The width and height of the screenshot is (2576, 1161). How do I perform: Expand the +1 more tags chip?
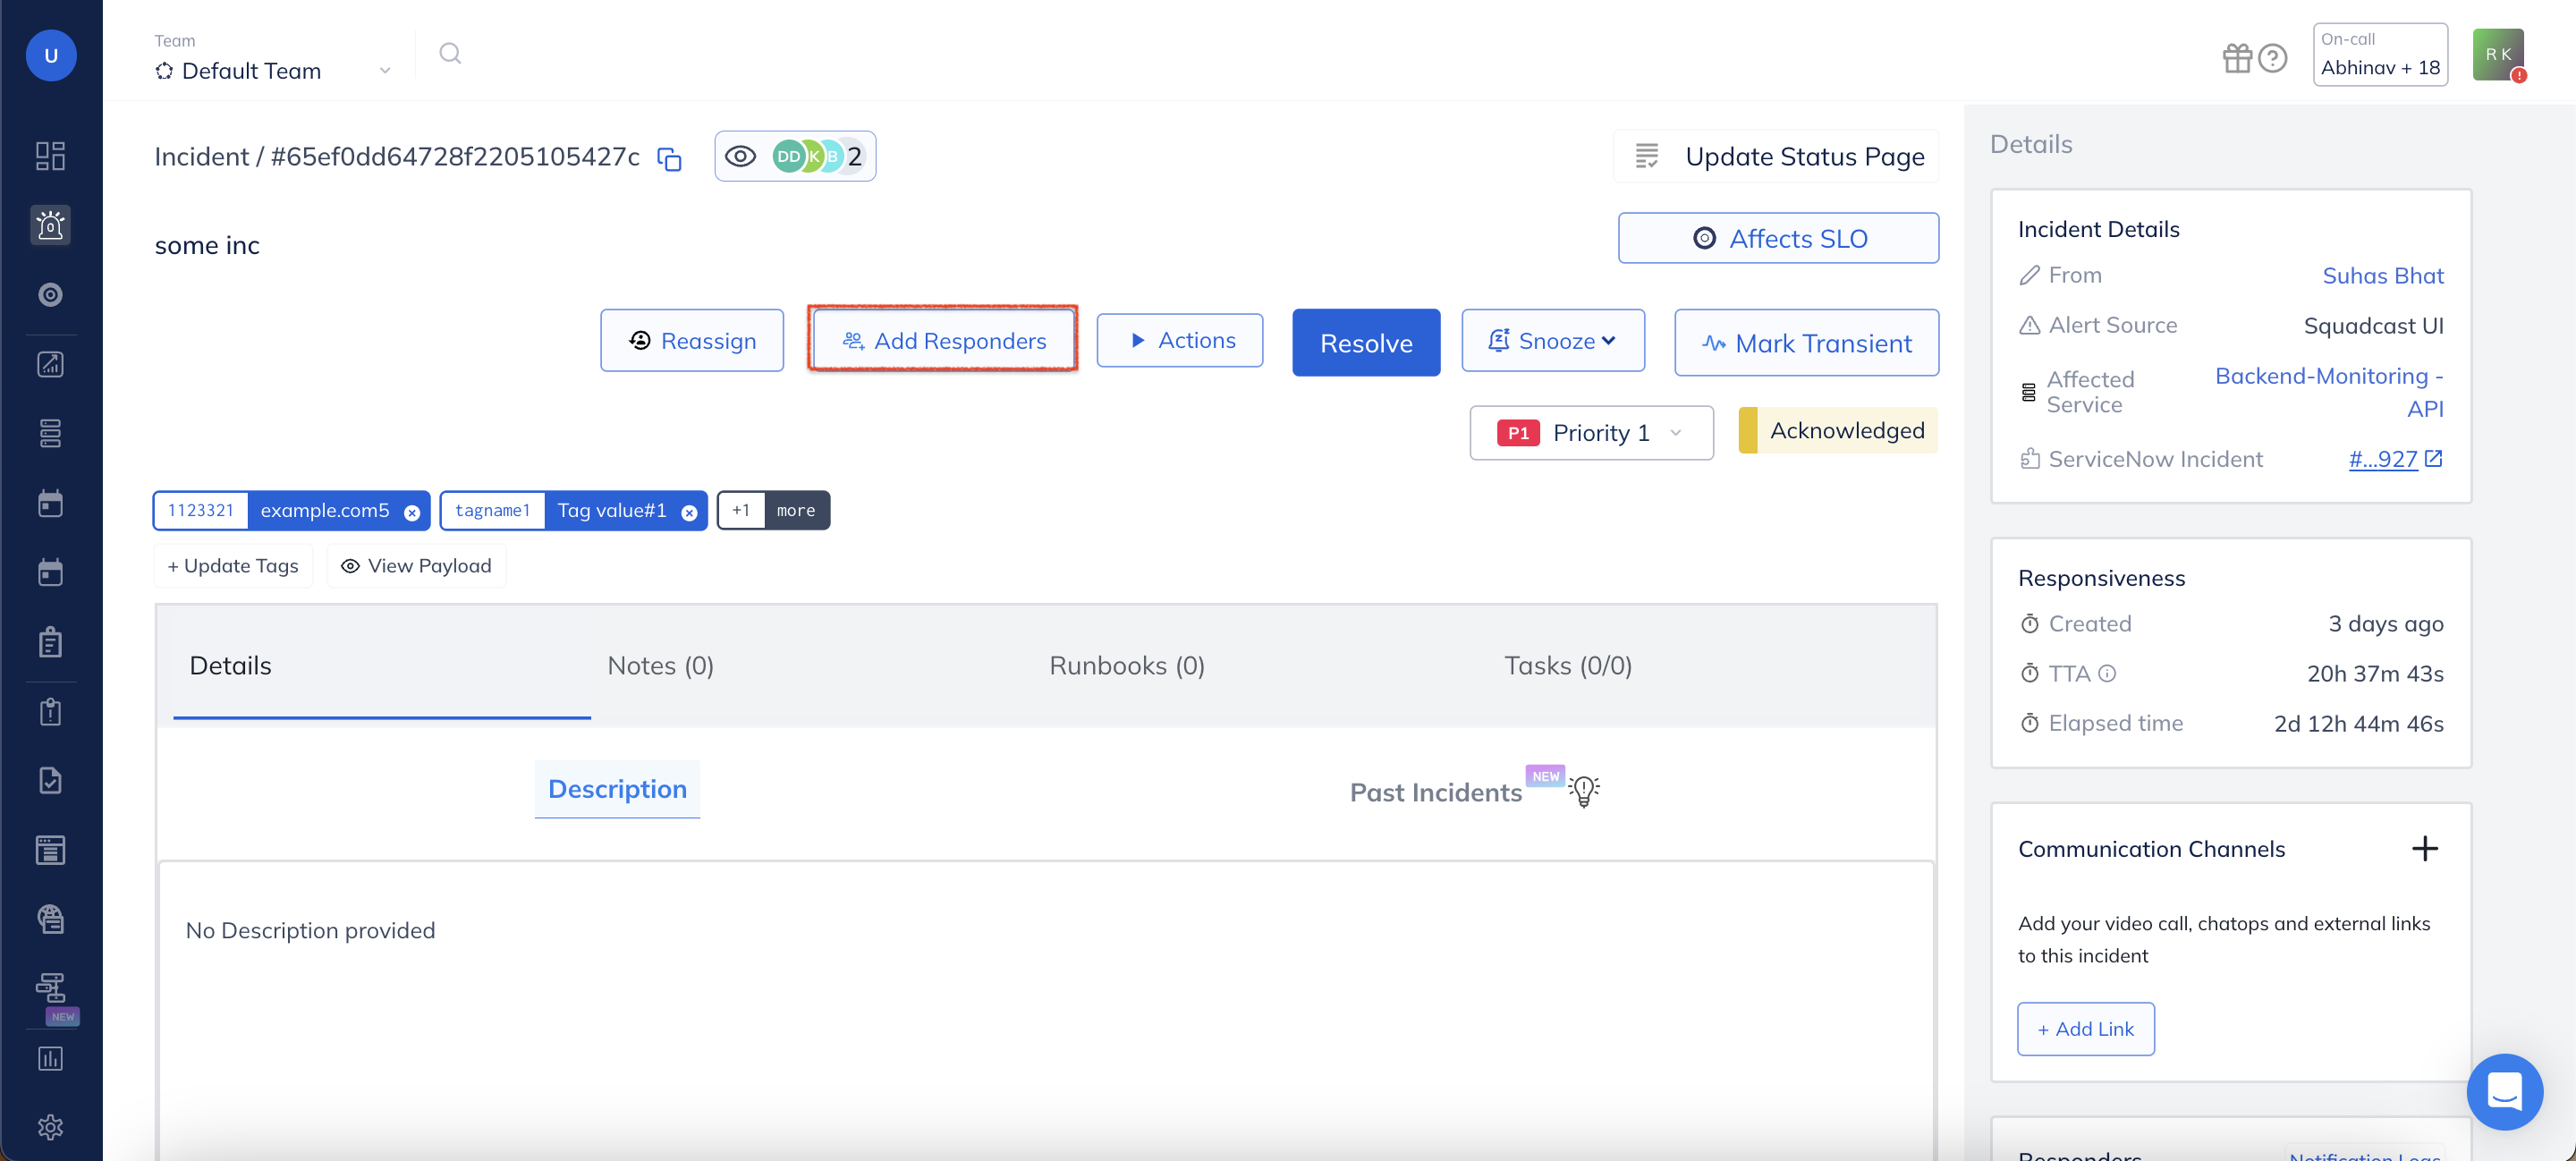(773, 510)
